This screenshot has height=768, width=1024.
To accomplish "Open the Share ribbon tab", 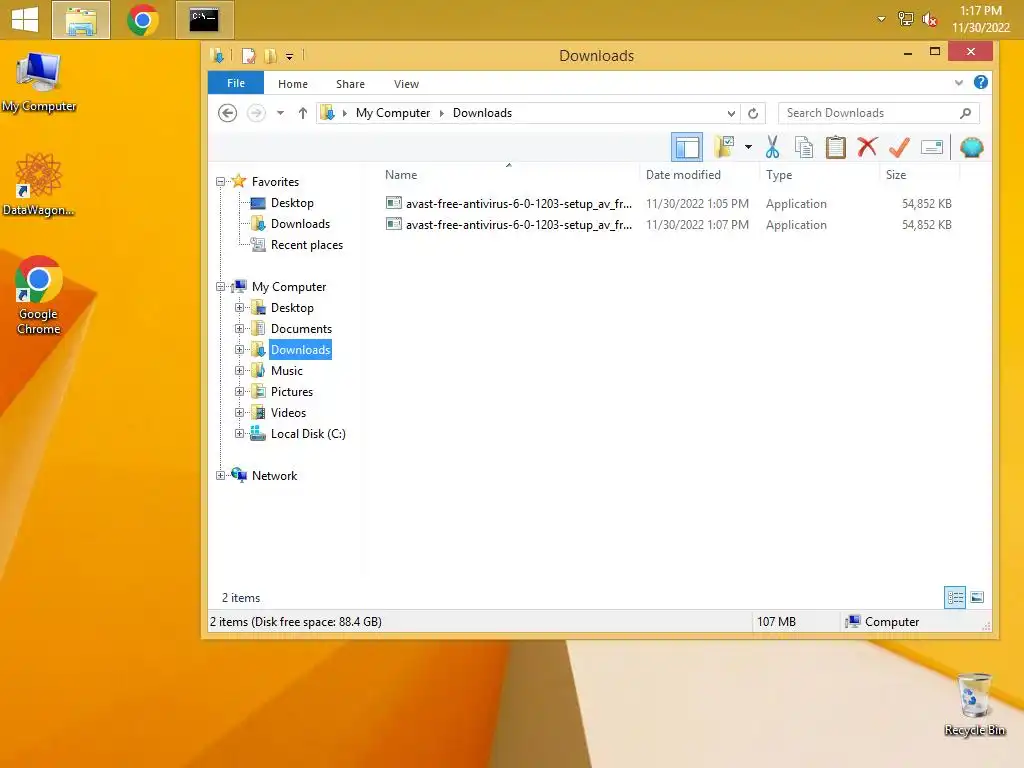I will (350, 84).
